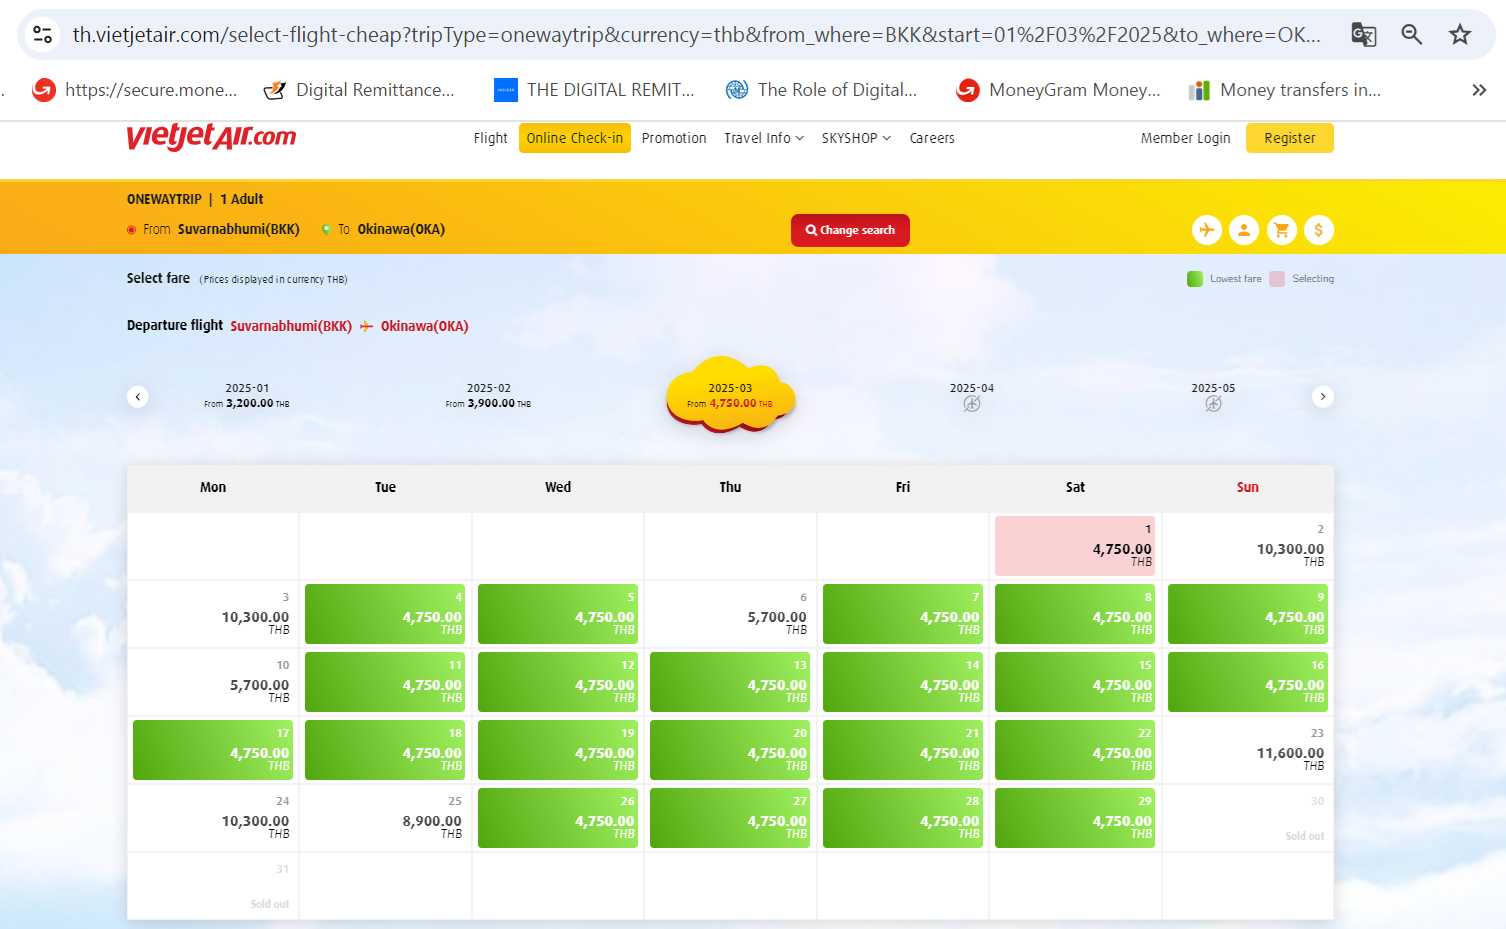
Task: Open the Flight menu item
Action: pos(490,138)
